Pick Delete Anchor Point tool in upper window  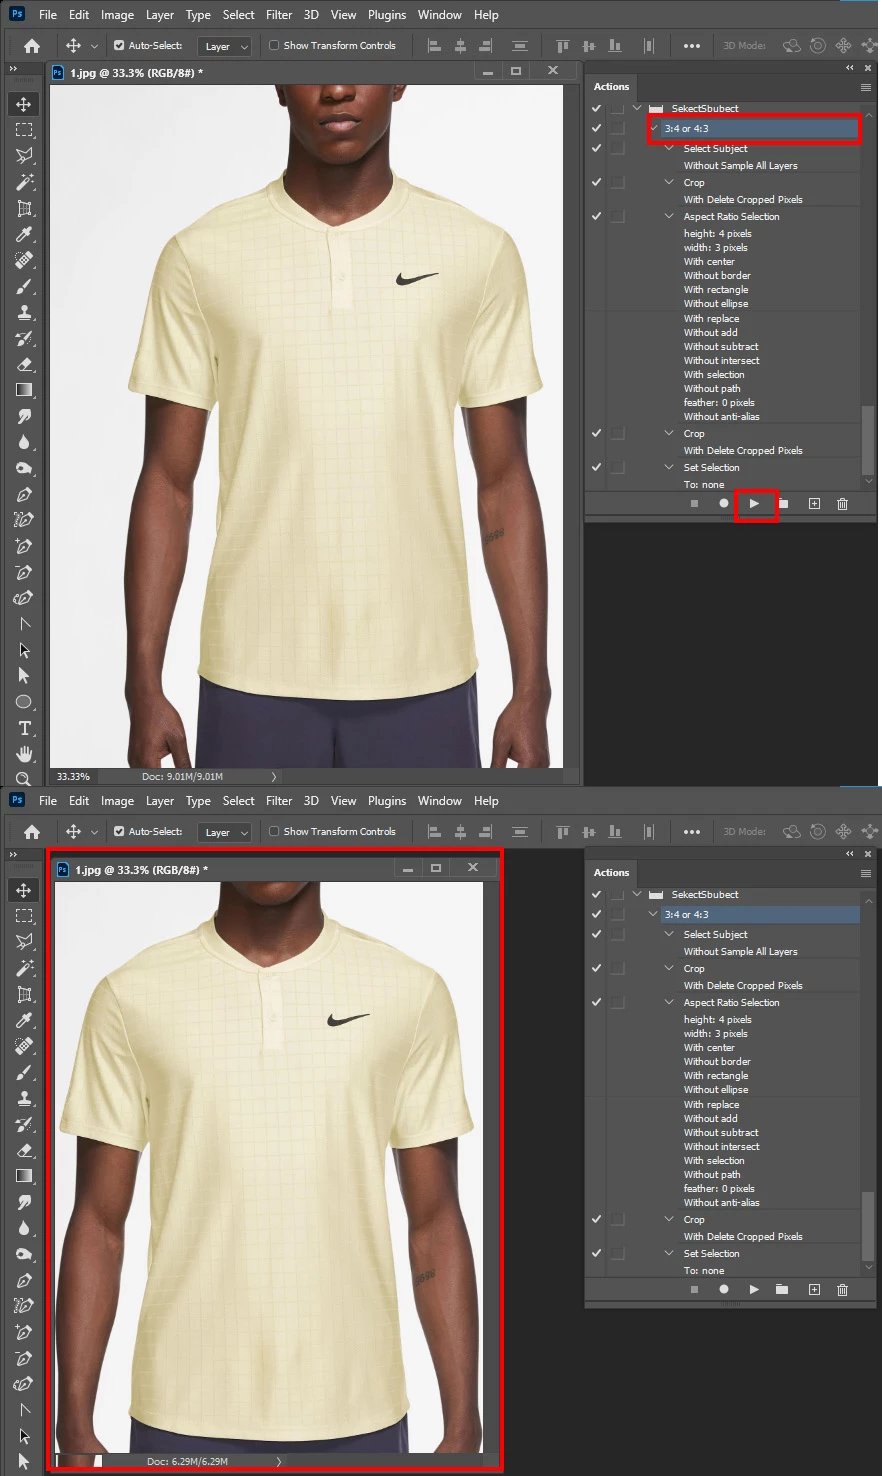[x=24, y=572]
